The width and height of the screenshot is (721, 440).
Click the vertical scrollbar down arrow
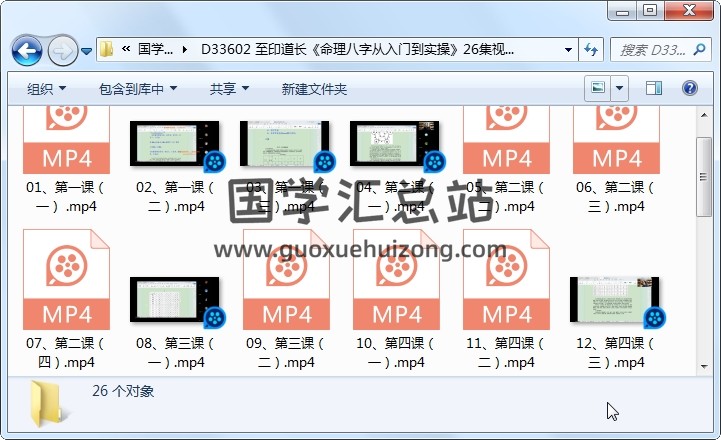[x=705, y=366]
